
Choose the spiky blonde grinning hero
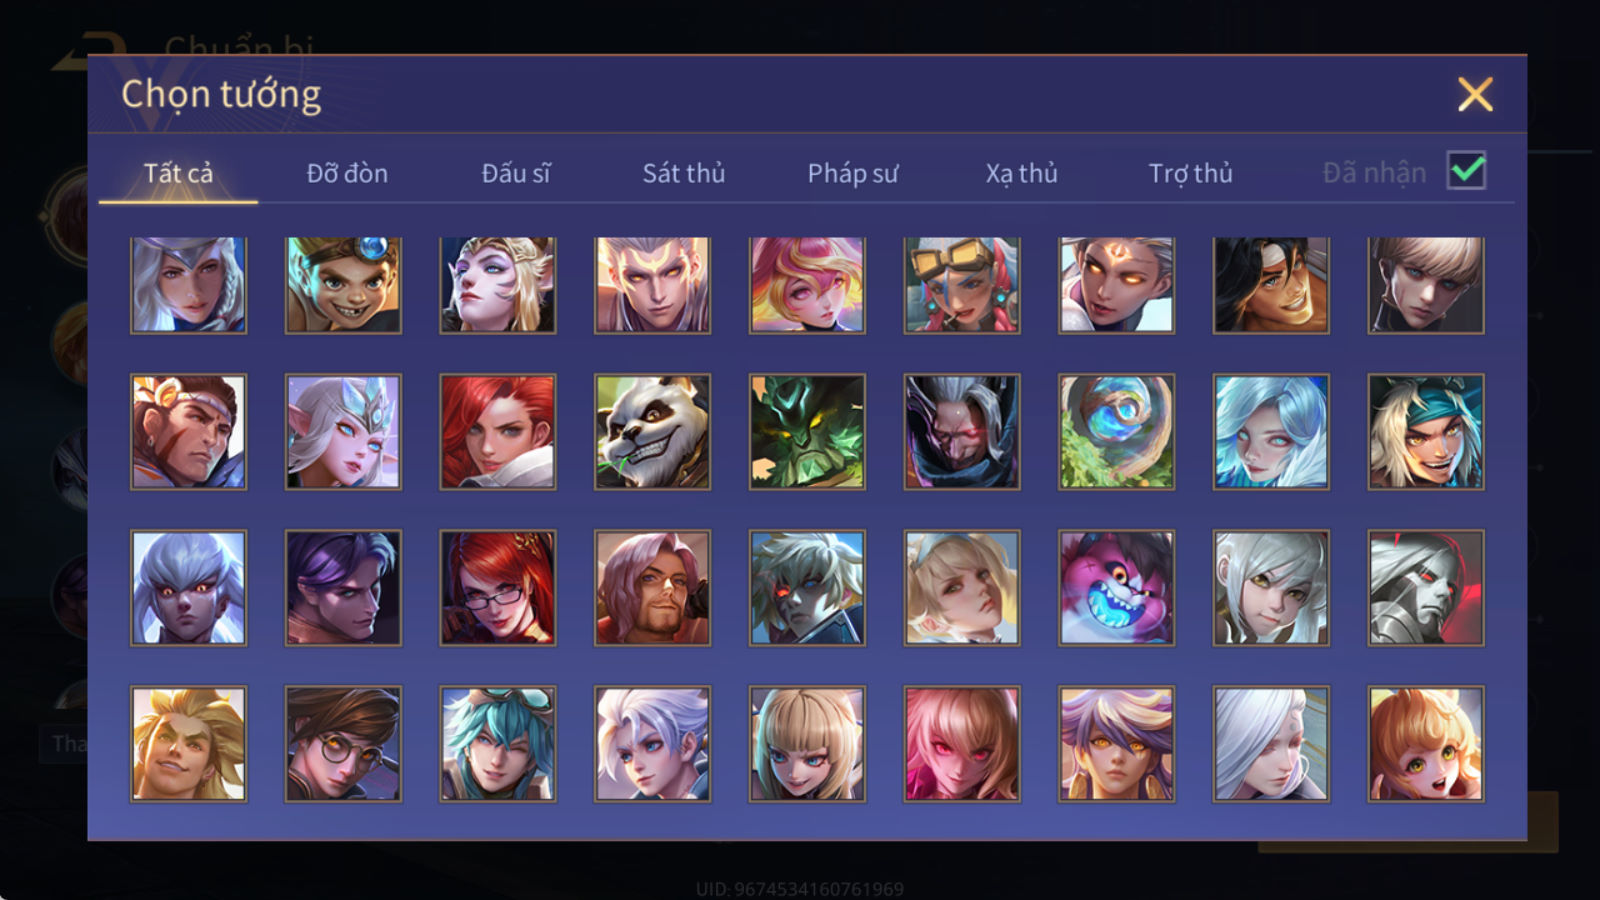tap(189, 744)
